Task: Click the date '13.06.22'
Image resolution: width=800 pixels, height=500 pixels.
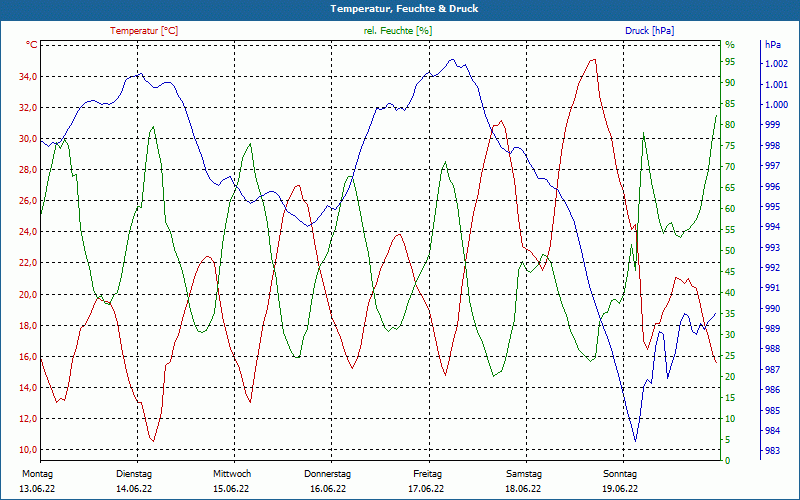Action: pos(37,489)
